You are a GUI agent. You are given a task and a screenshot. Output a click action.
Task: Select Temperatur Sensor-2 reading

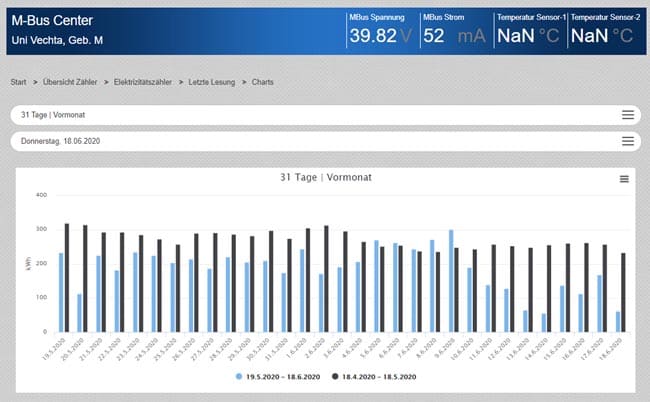point(604,35)
